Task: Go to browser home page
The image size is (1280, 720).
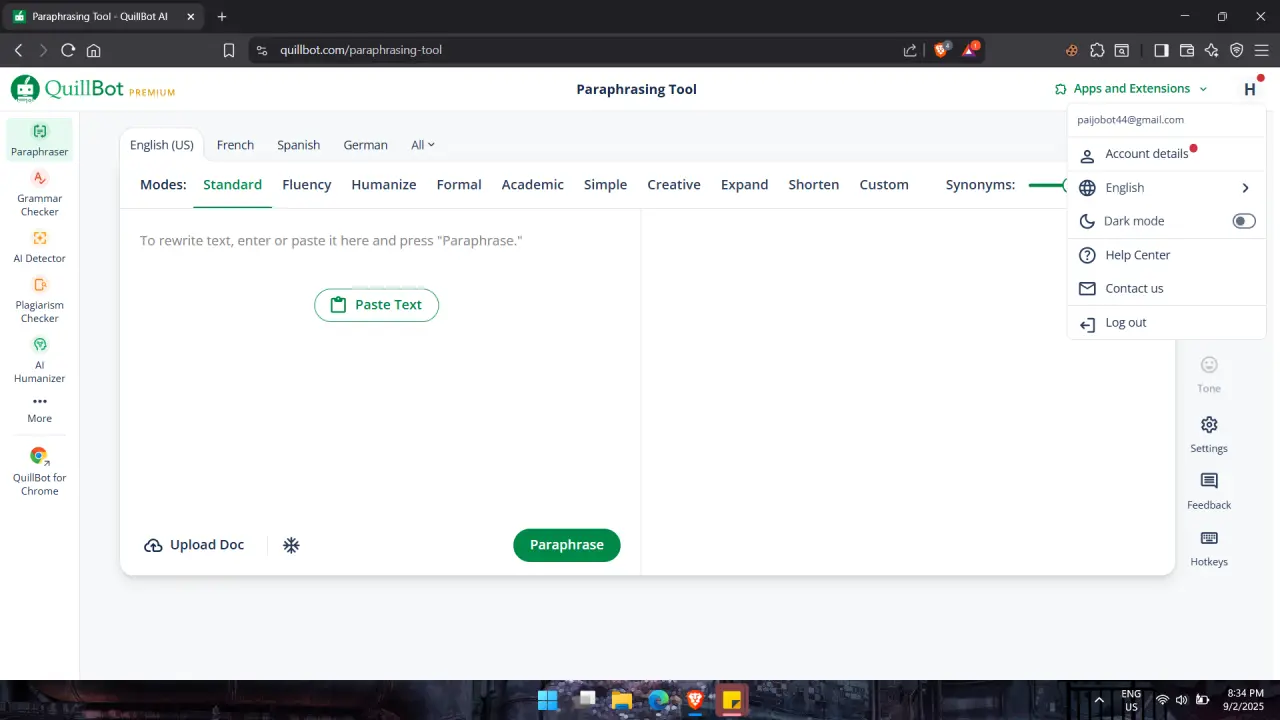Action: tap(93, 50)
